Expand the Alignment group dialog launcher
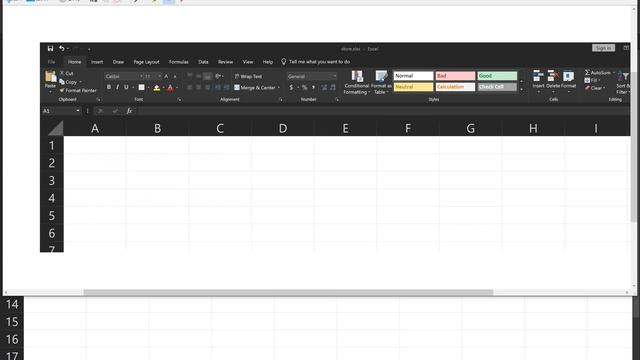The width and height of the screenshot is (640, 360). [280, 100]
